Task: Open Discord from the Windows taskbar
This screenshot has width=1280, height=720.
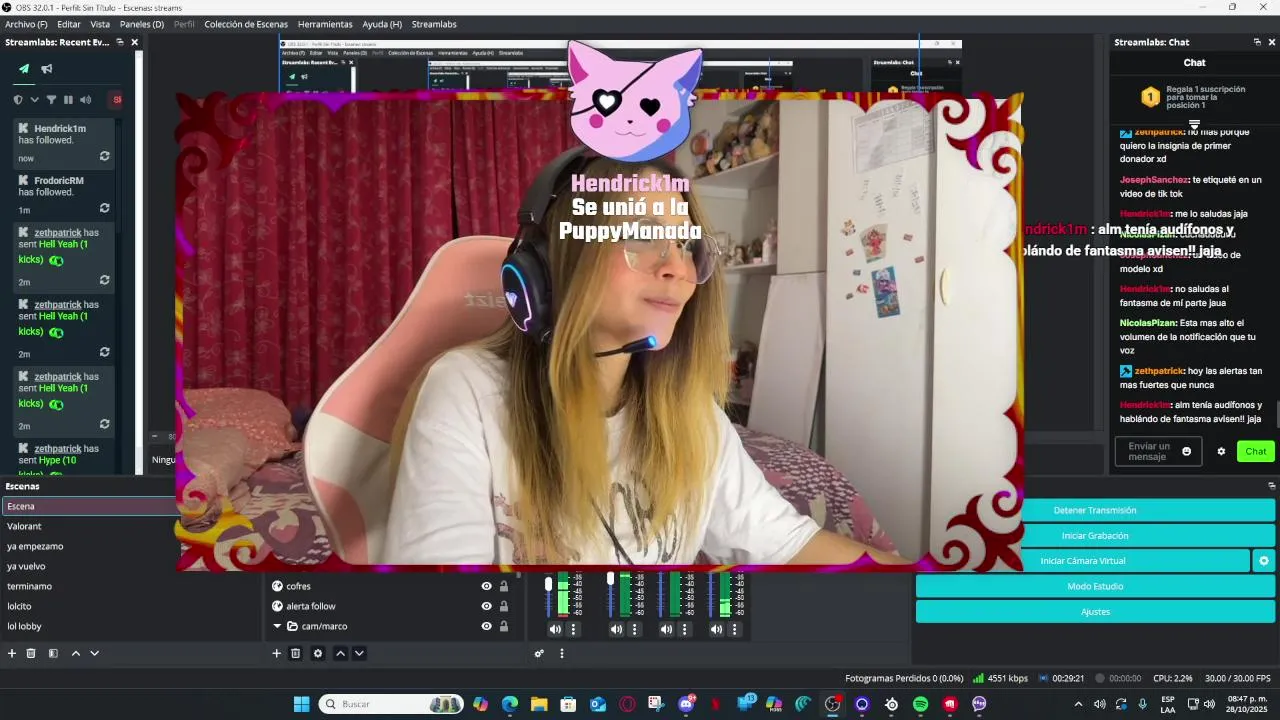Action: 686,704
